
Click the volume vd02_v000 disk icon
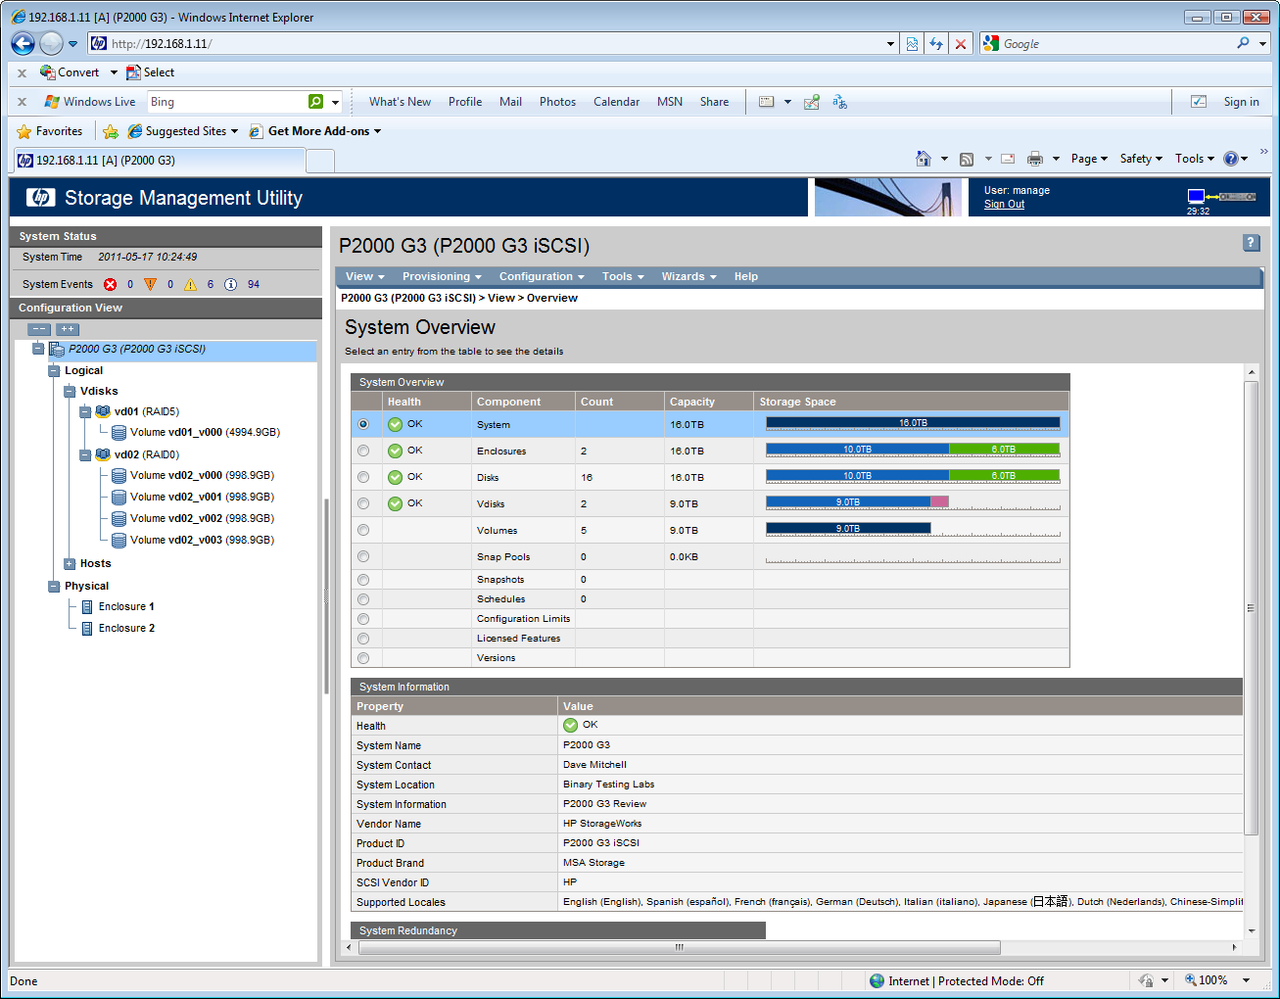coord(119,476)
